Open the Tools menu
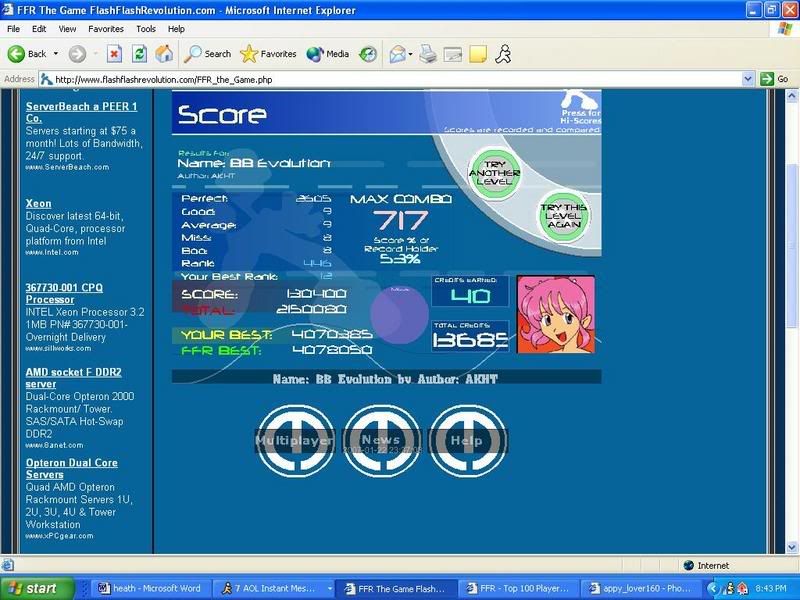This screenshot has width=800, height=600. 146,29
